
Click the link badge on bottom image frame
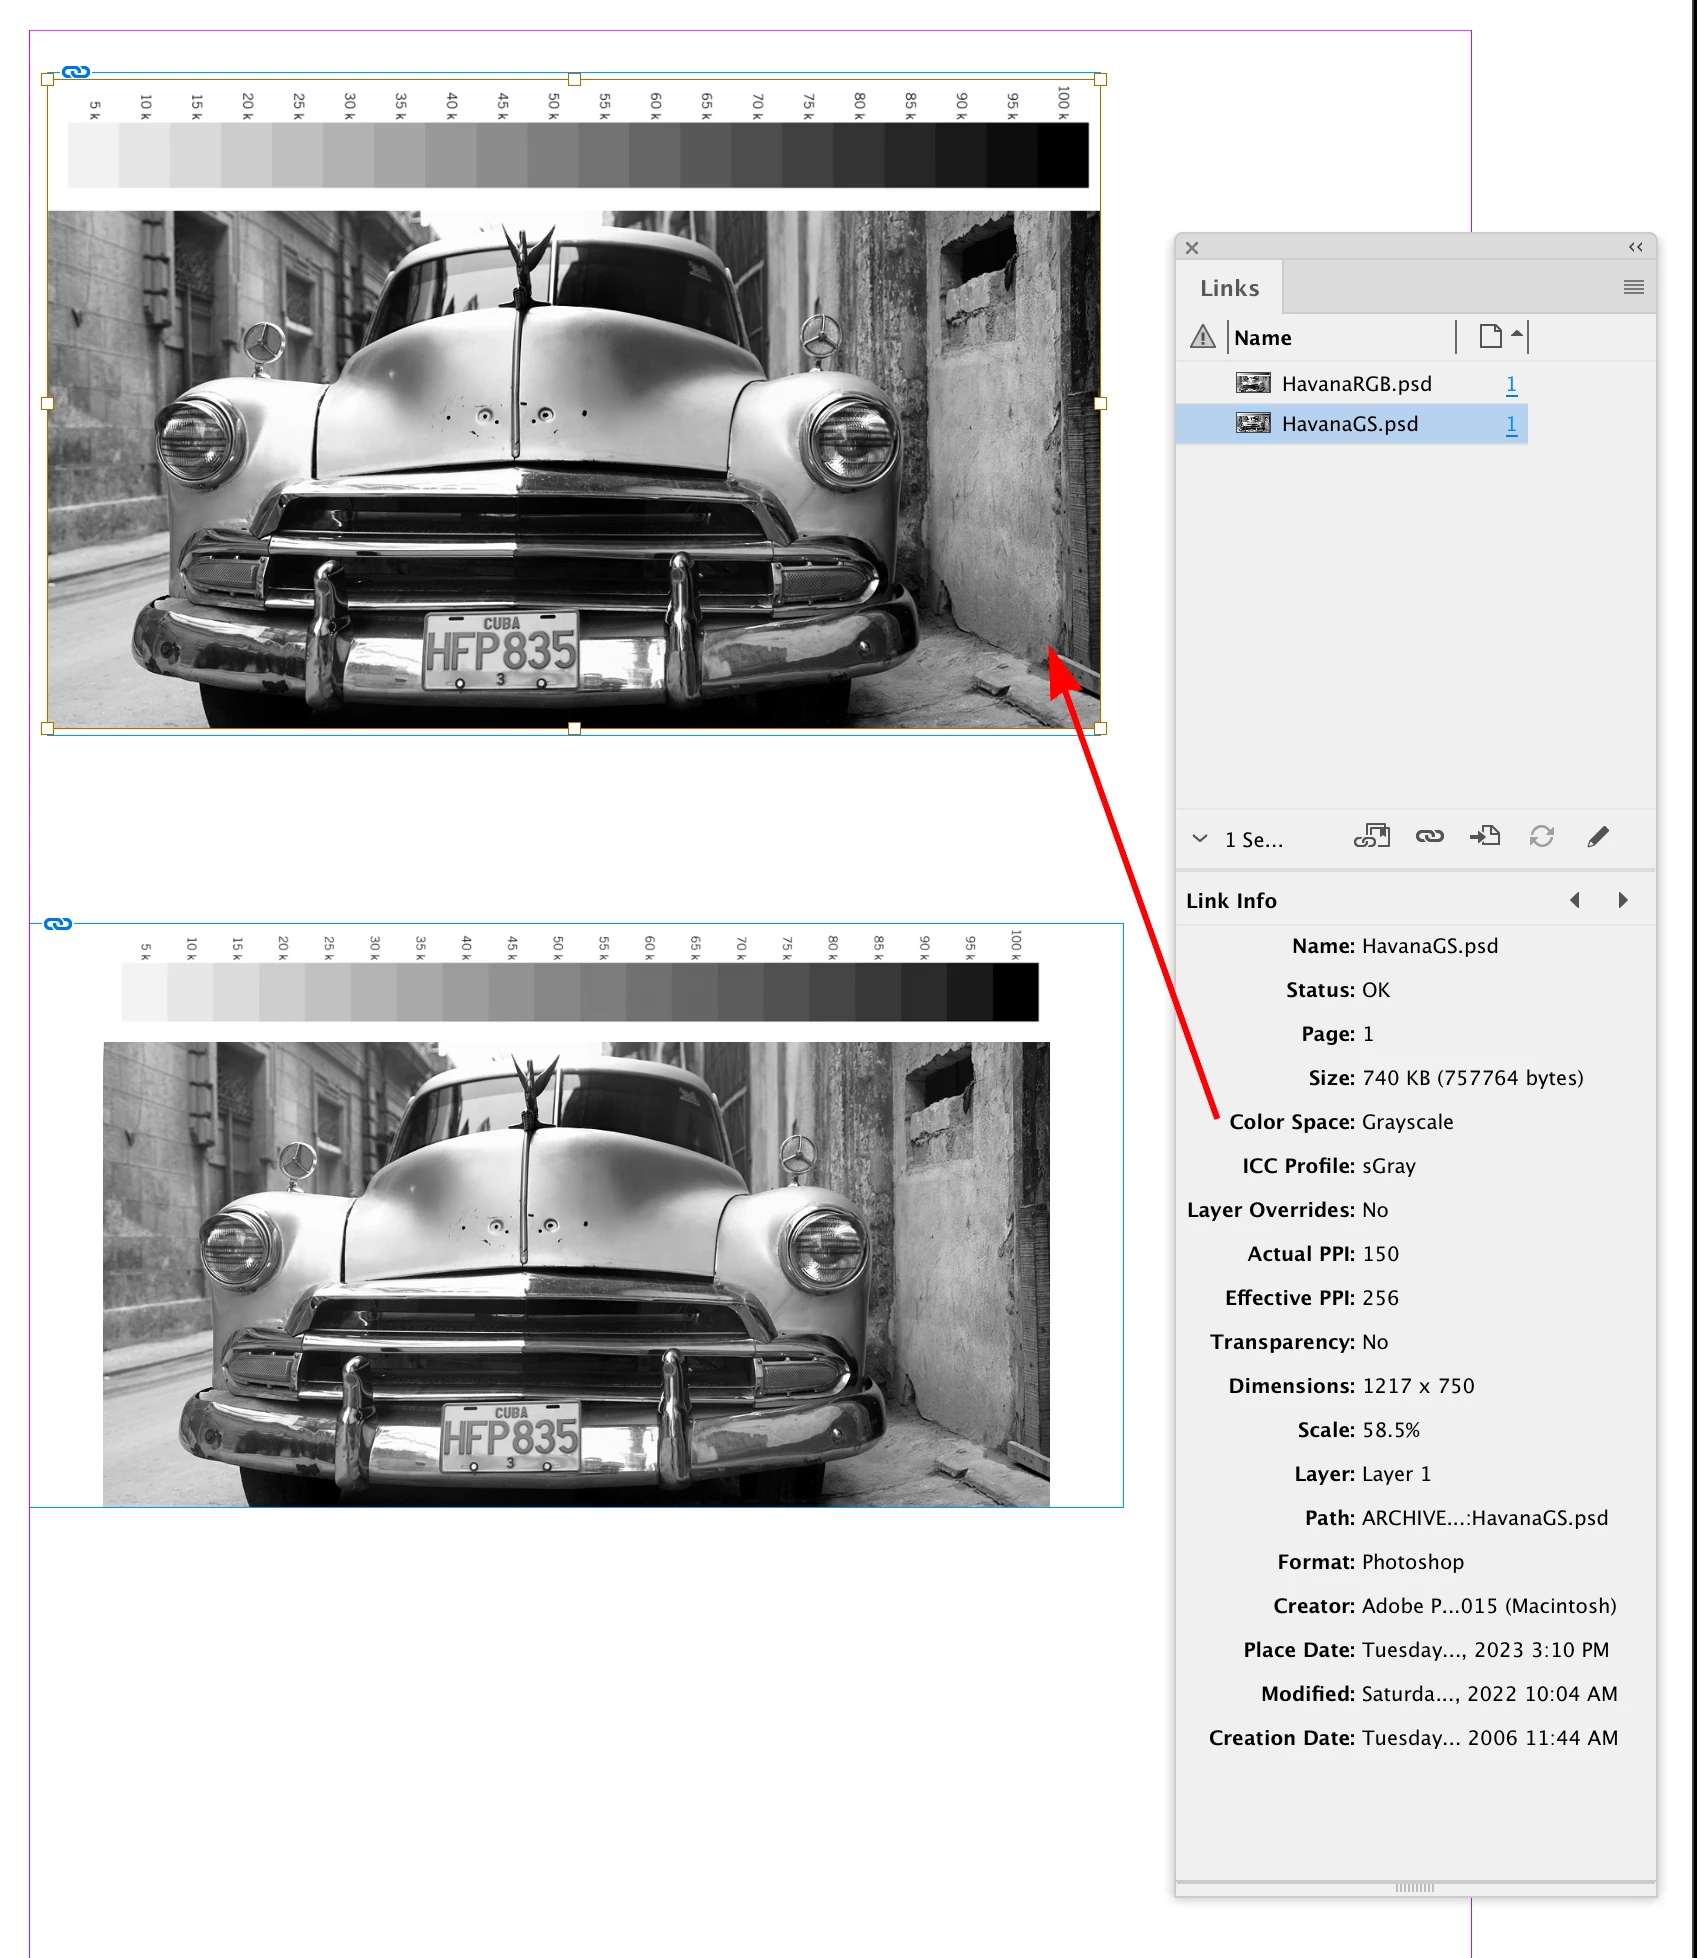[58, 924]
